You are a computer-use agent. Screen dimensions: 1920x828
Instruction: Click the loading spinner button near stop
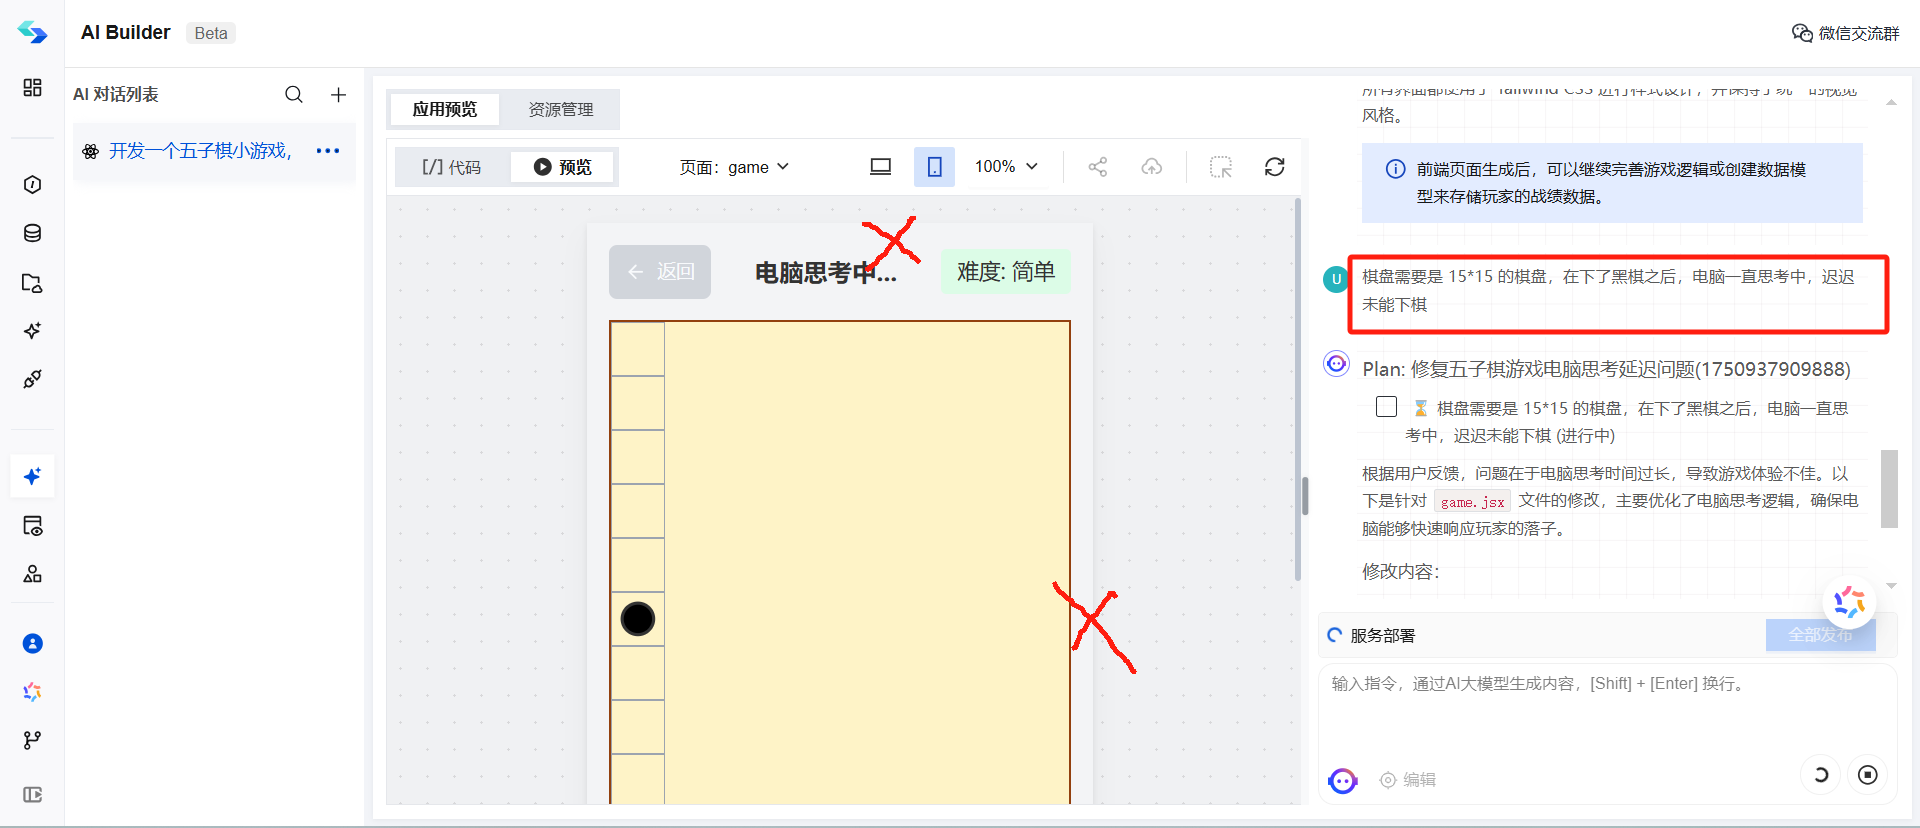click(1821, 775)
